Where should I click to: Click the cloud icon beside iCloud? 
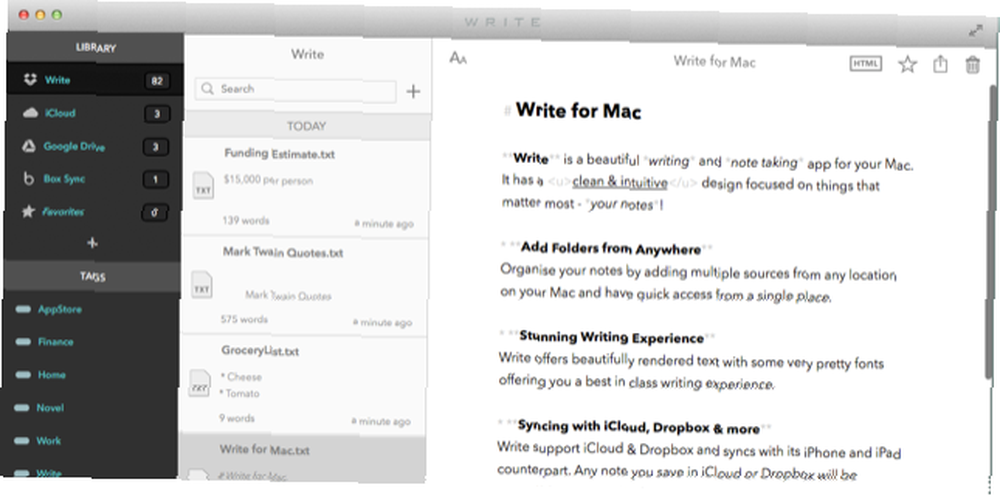point(30,113)
